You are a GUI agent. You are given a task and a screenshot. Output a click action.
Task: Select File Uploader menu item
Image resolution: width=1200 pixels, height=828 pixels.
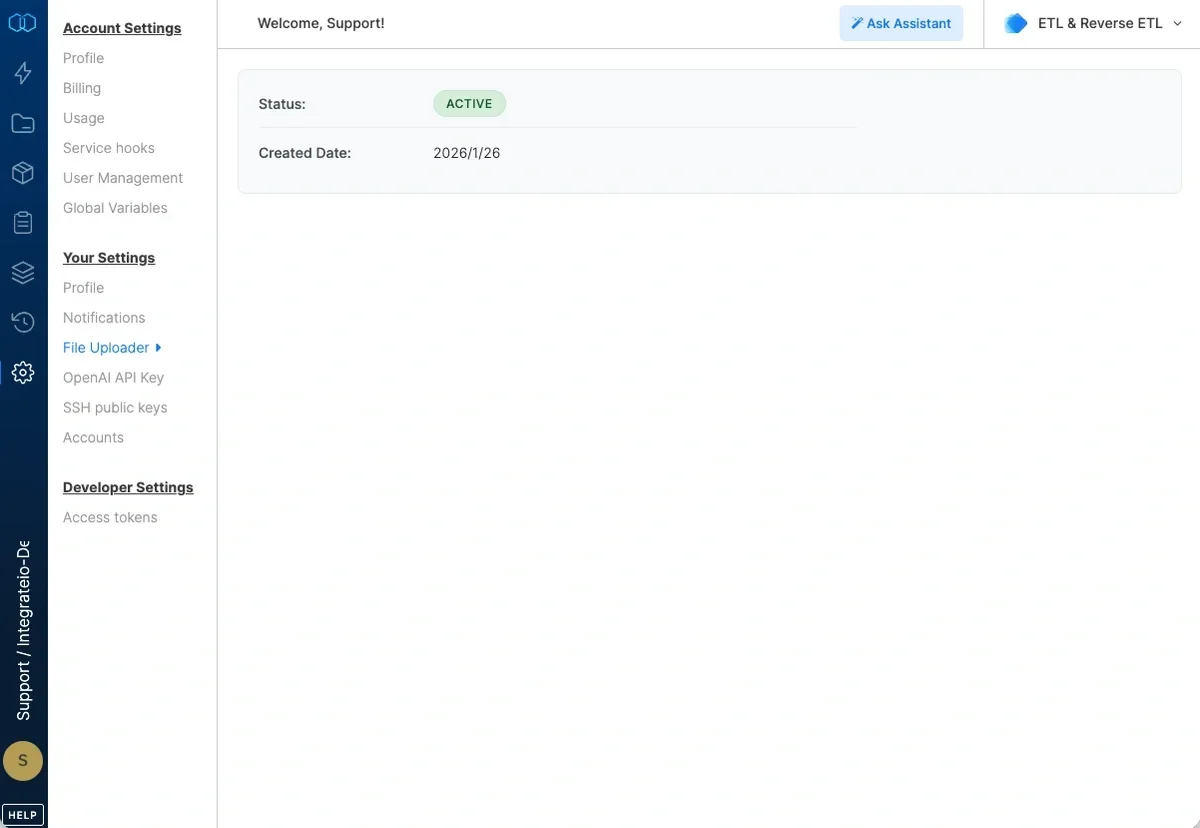coord(112,348)
